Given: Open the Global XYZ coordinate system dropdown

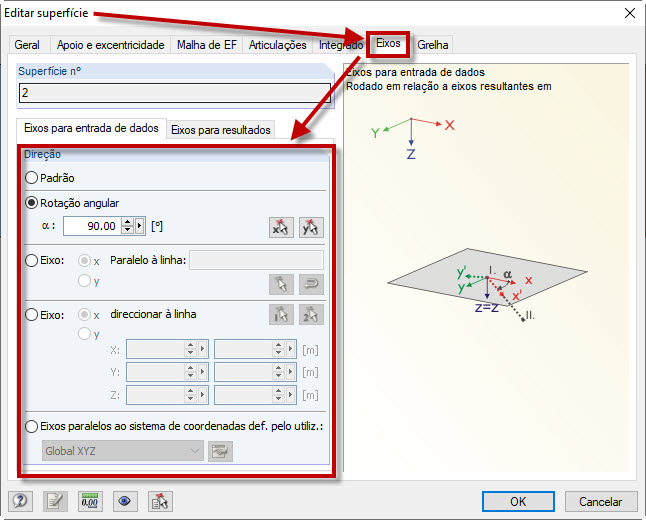Looking at the screenshot, I should pyautogui.click(x=122, y=451).
